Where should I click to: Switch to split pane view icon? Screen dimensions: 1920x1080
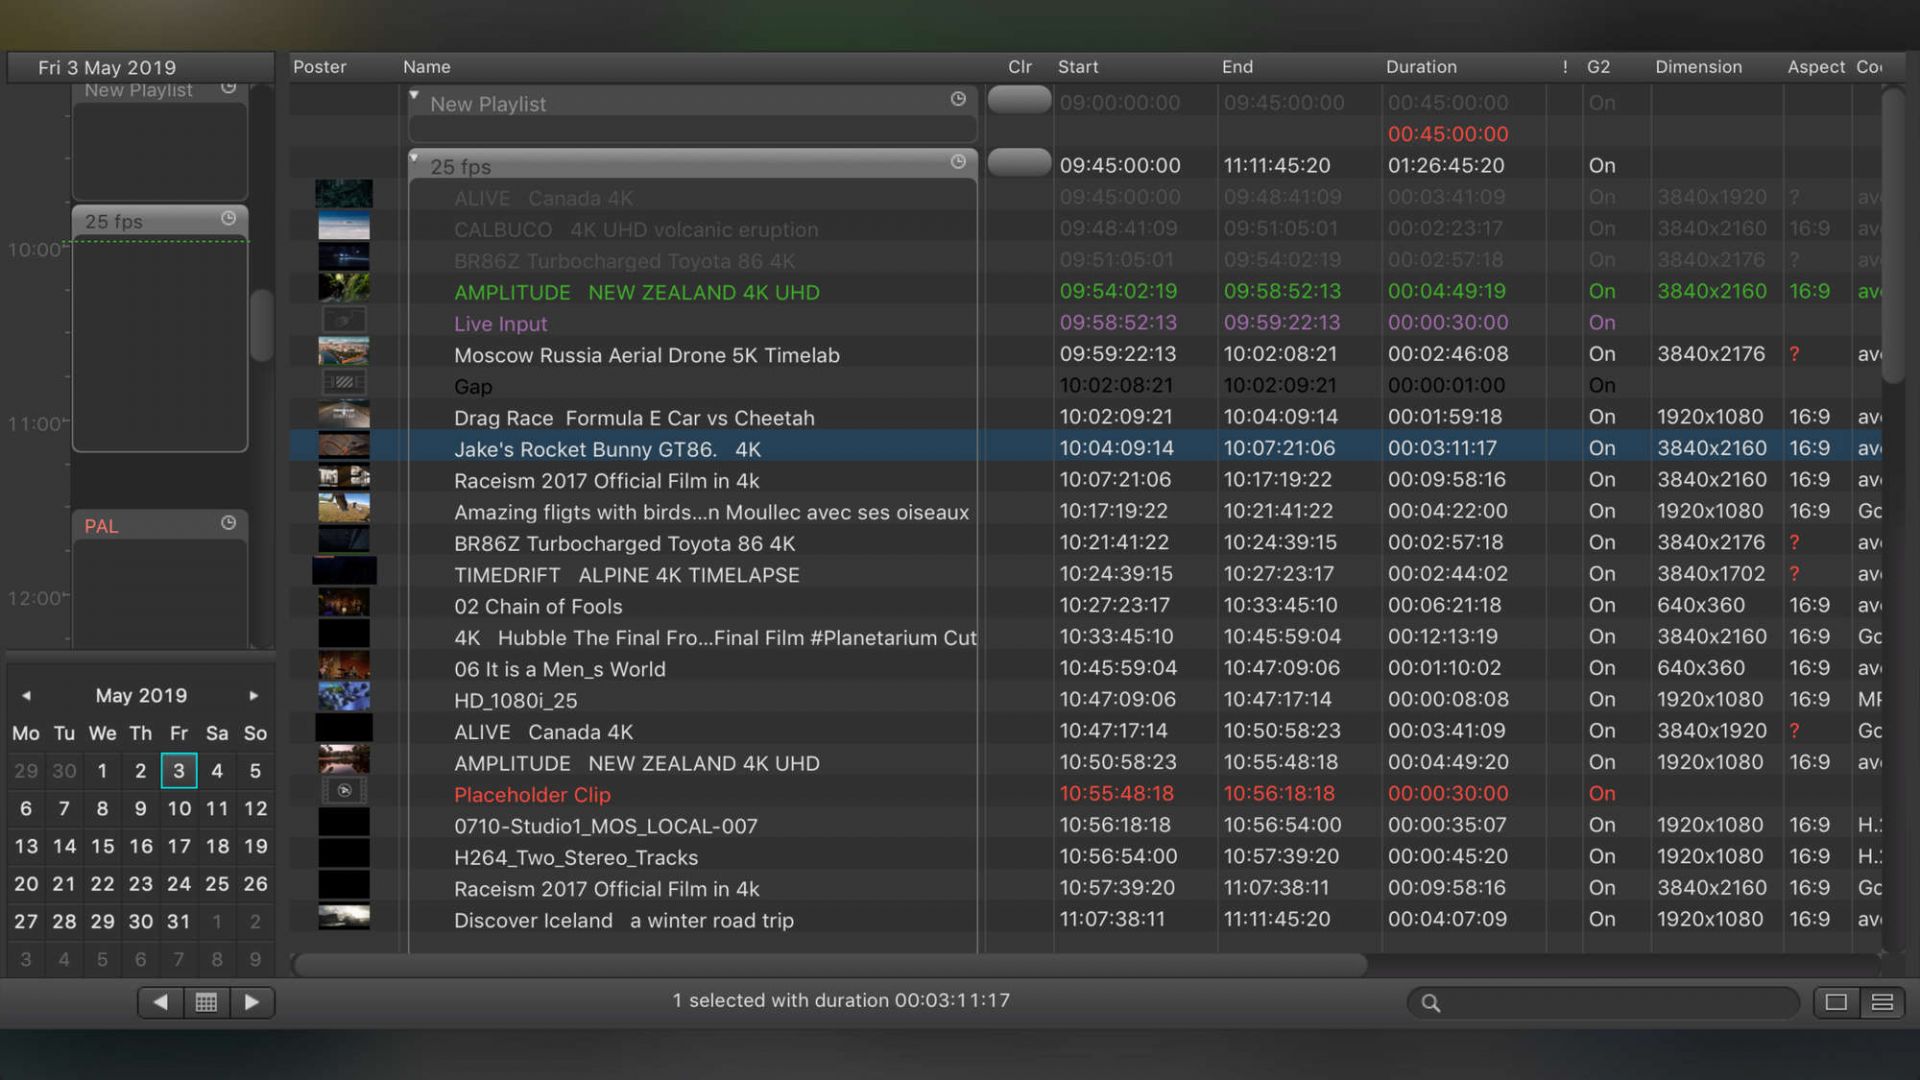[1882, 1002]
